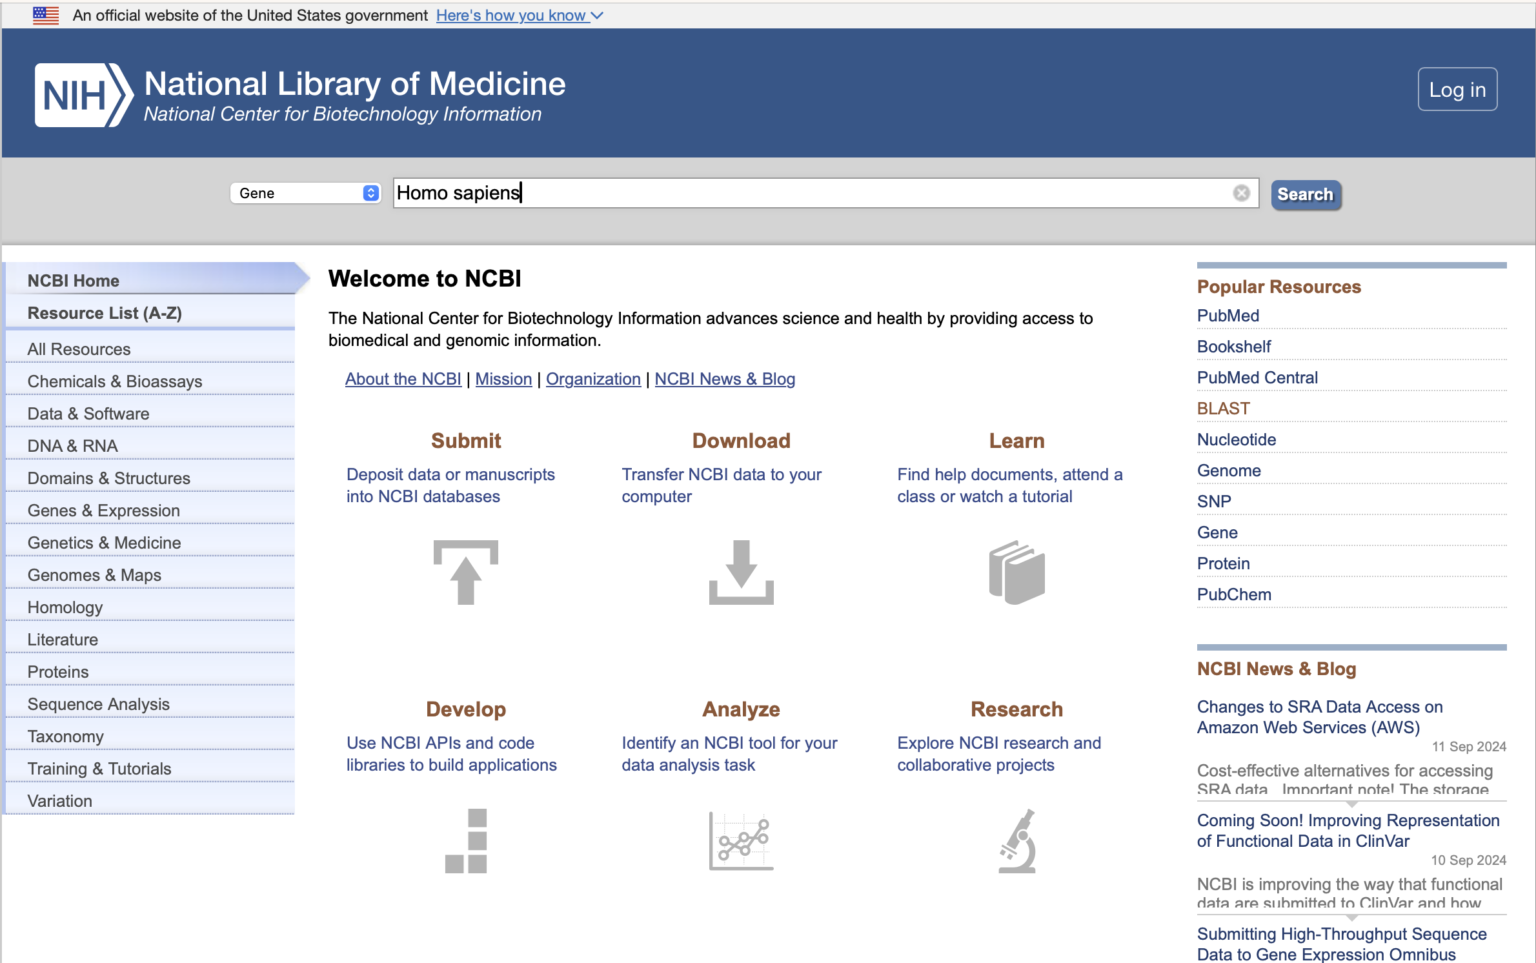Open Genes & Expression from the sidebar

click(103, 510)
